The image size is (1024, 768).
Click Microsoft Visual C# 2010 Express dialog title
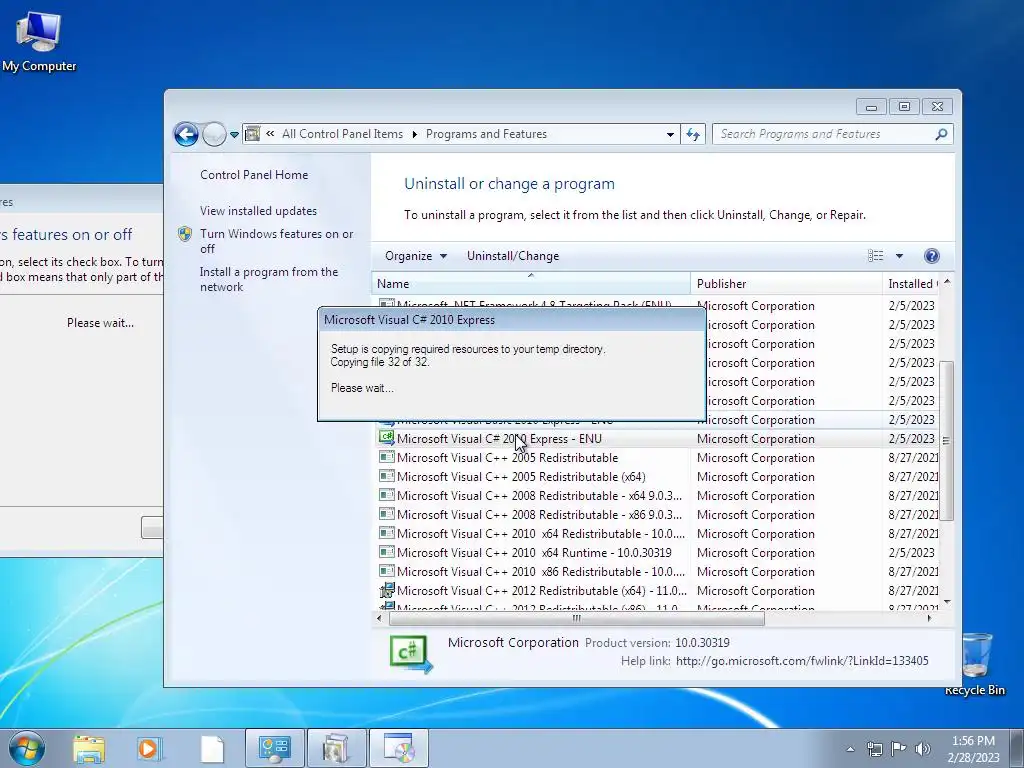click(x=409, y=320)
